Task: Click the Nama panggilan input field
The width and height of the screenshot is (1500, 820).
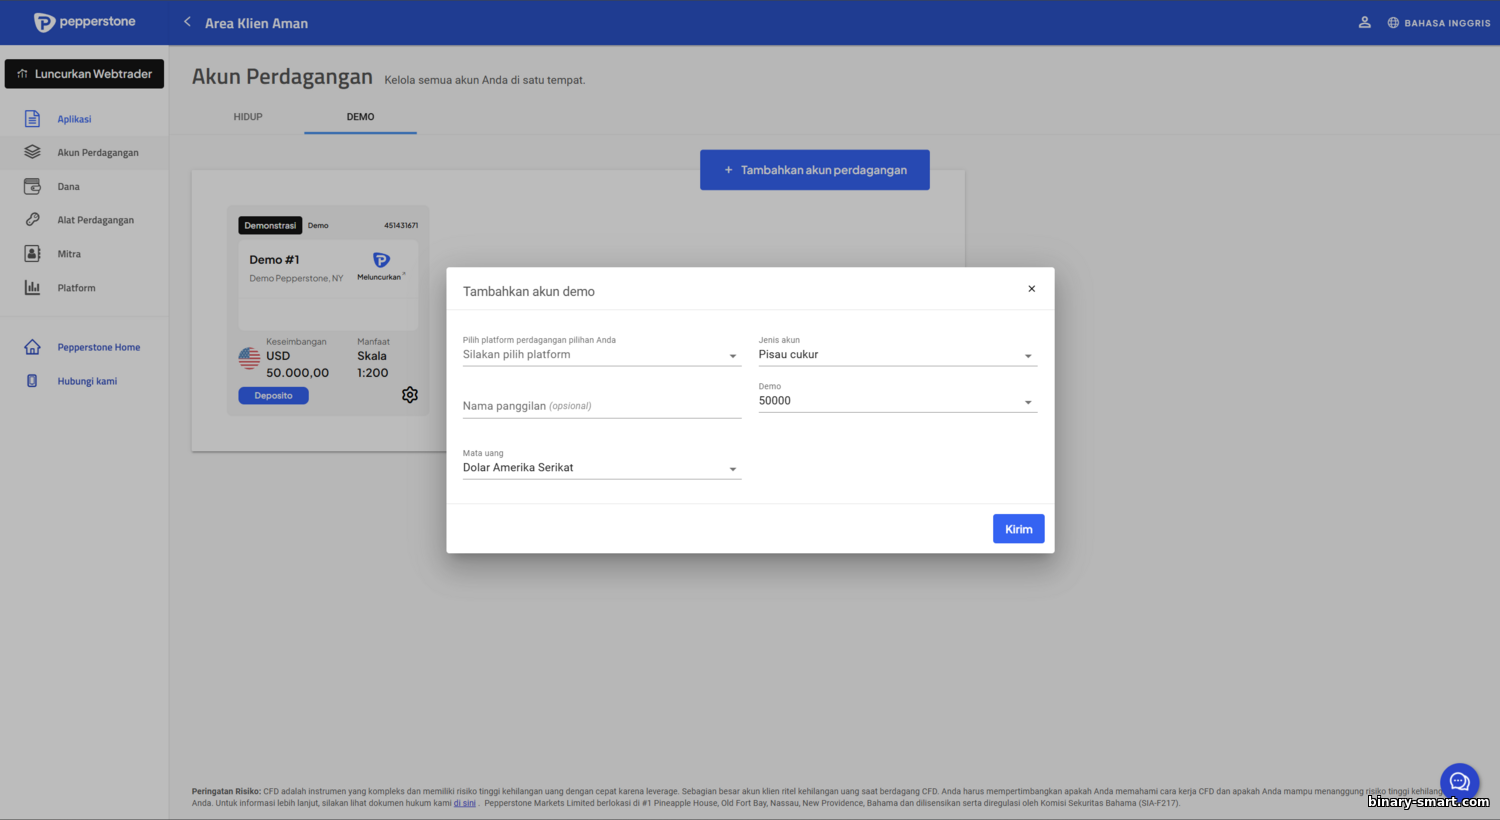Action: click(601, 406)
